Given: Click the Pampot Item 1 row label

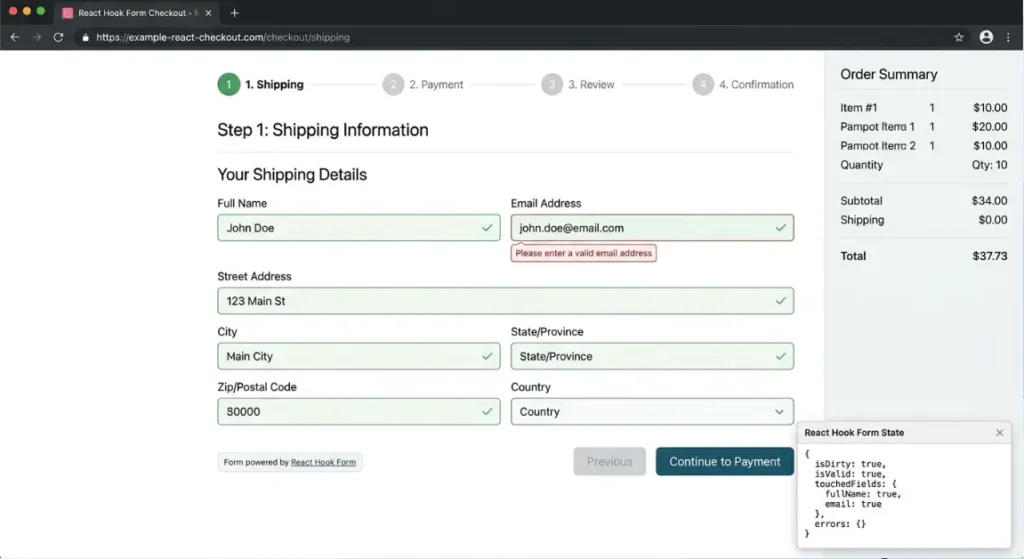Looking at the screenshot, I should pos(877,127).
